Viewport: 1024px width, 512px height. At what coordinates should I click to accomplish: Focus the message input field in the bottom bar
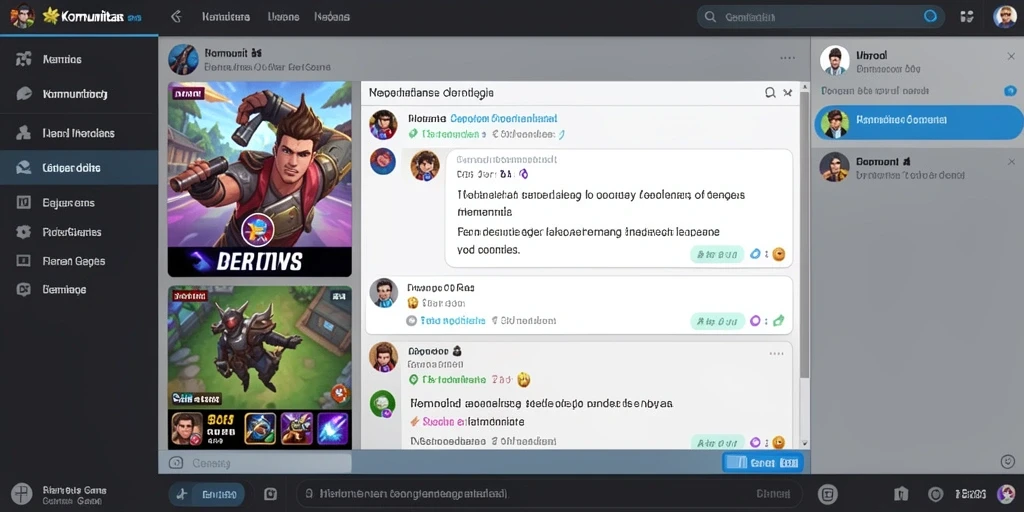pos(549,494)
